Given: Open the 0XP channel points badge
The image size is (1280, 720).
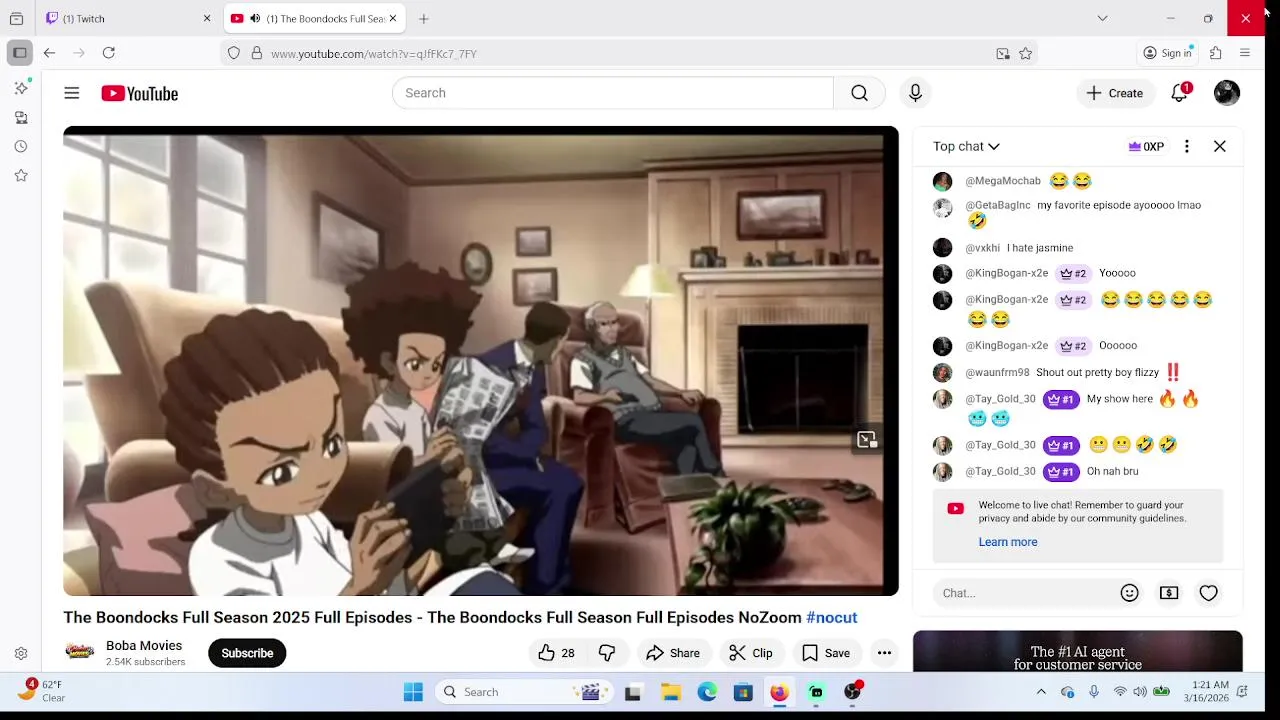Looking at the screenshot, I should [x=1146, y=146].
